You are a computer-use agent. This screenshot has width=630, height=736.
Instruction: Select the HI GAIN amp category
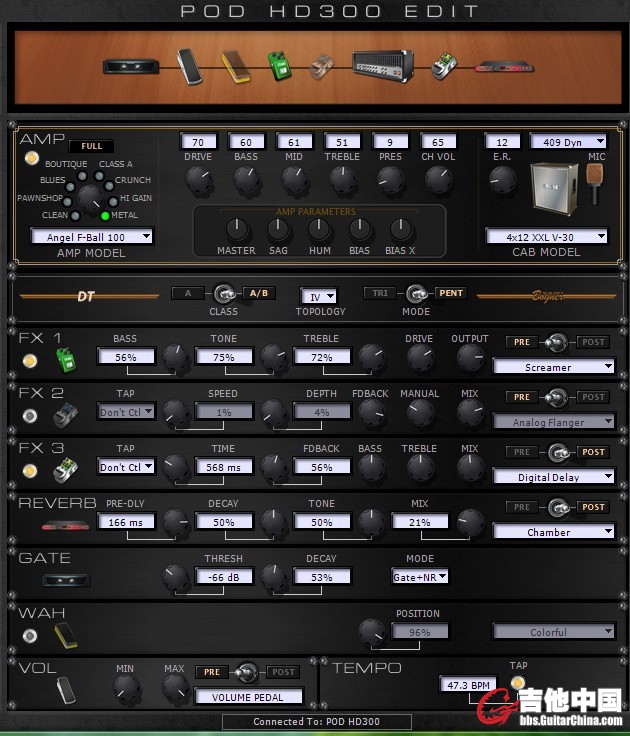click(x=113, y=202)
